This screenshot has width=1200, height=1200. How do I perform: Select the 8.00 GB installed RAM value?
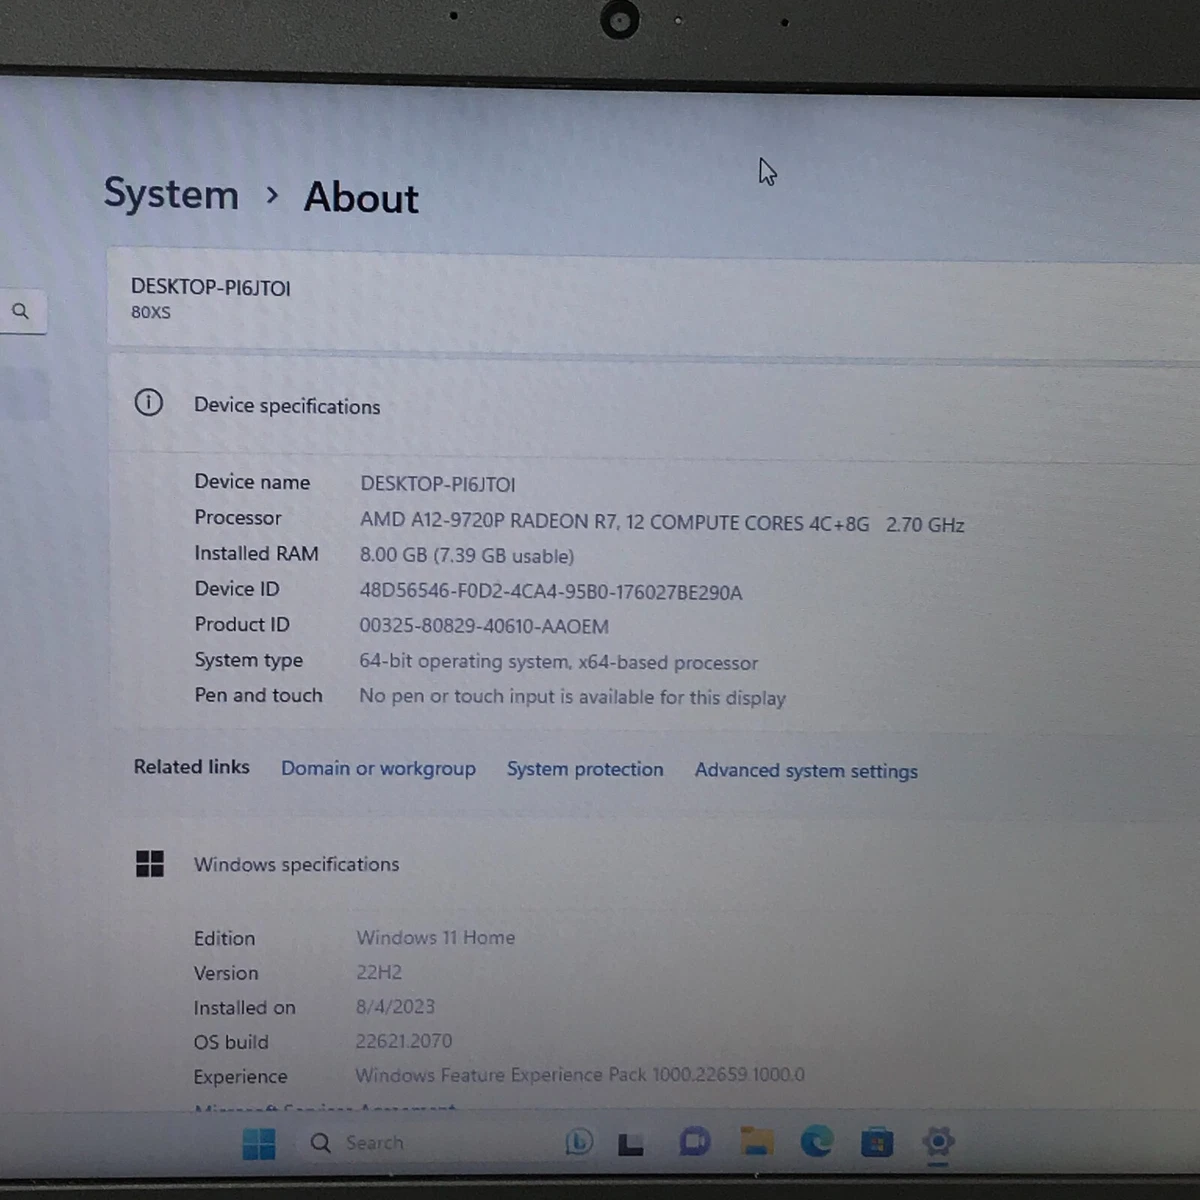click(x=467, y=555)
